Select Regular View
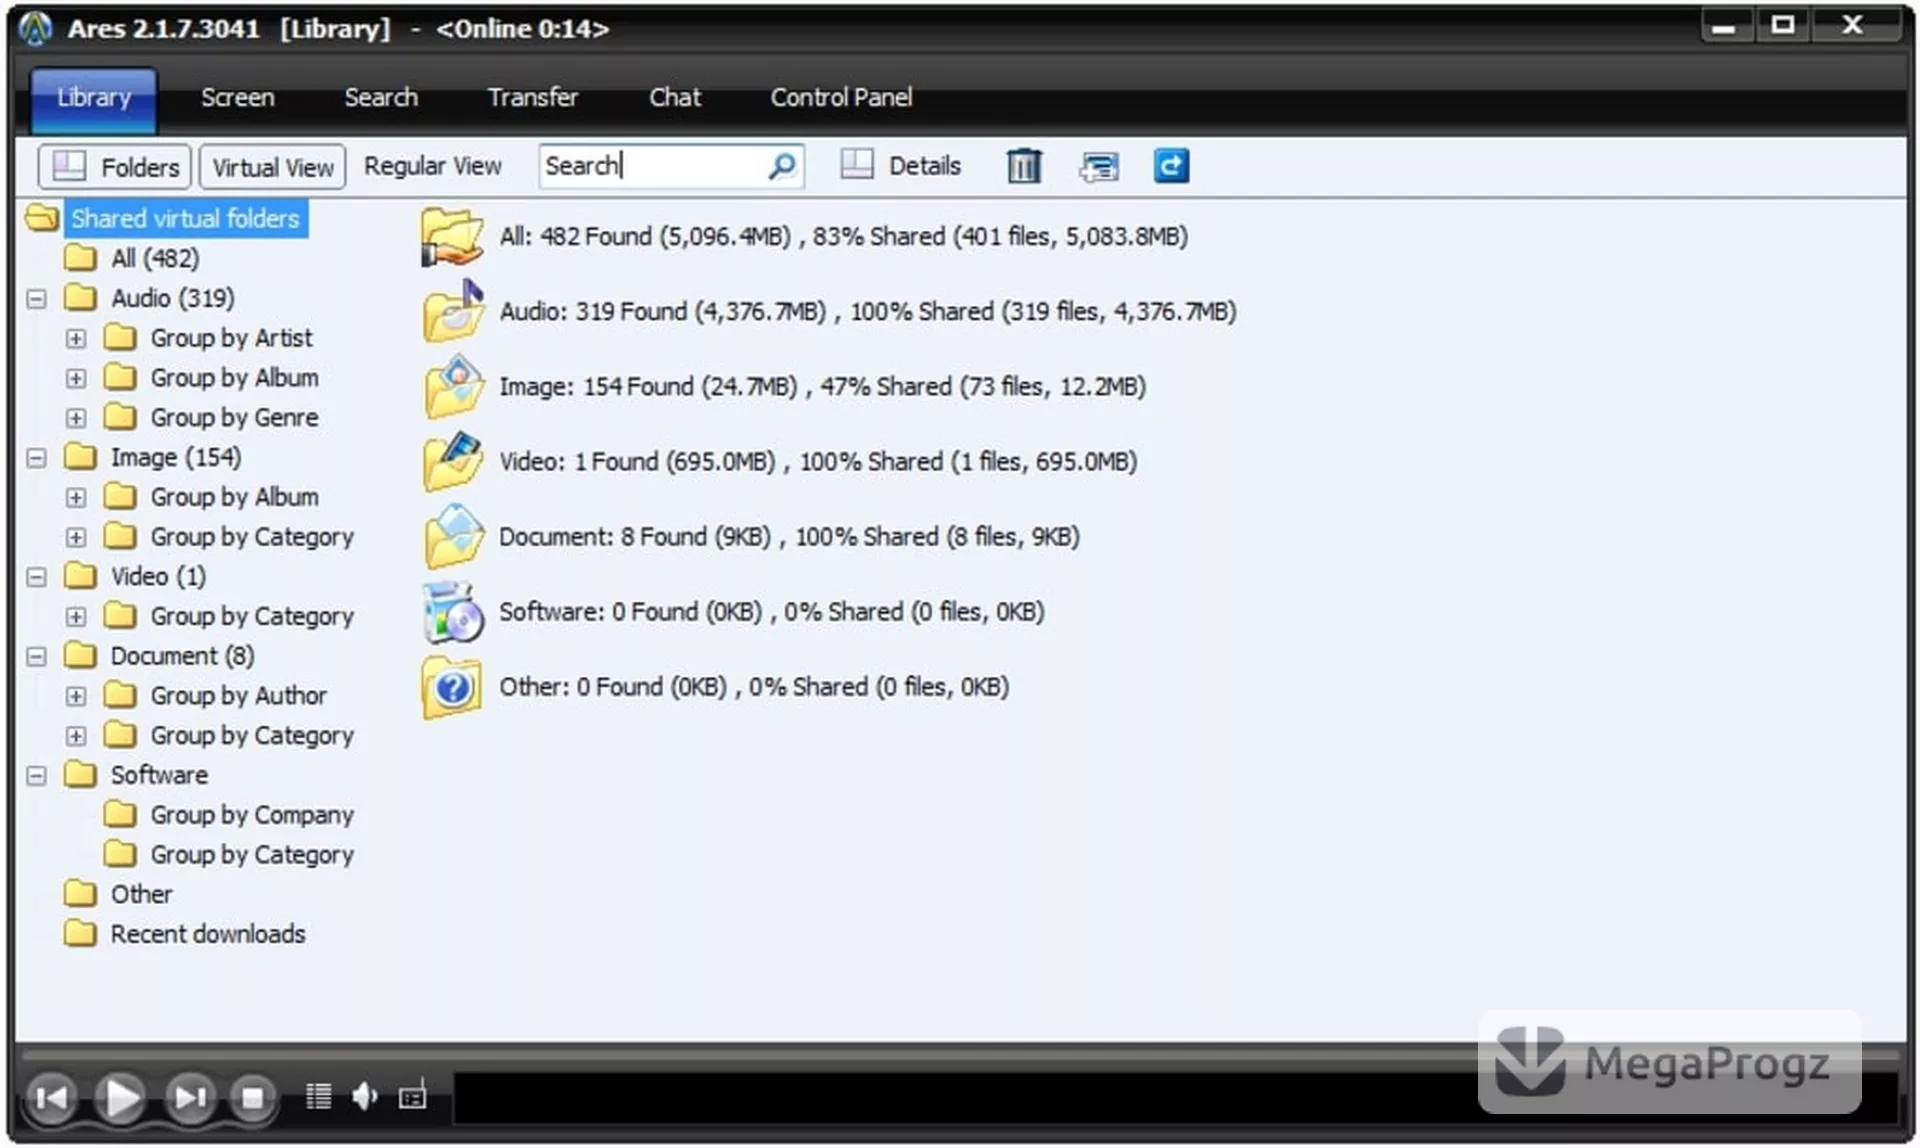The image size is (1920, 1148). (x=432, y=166)
